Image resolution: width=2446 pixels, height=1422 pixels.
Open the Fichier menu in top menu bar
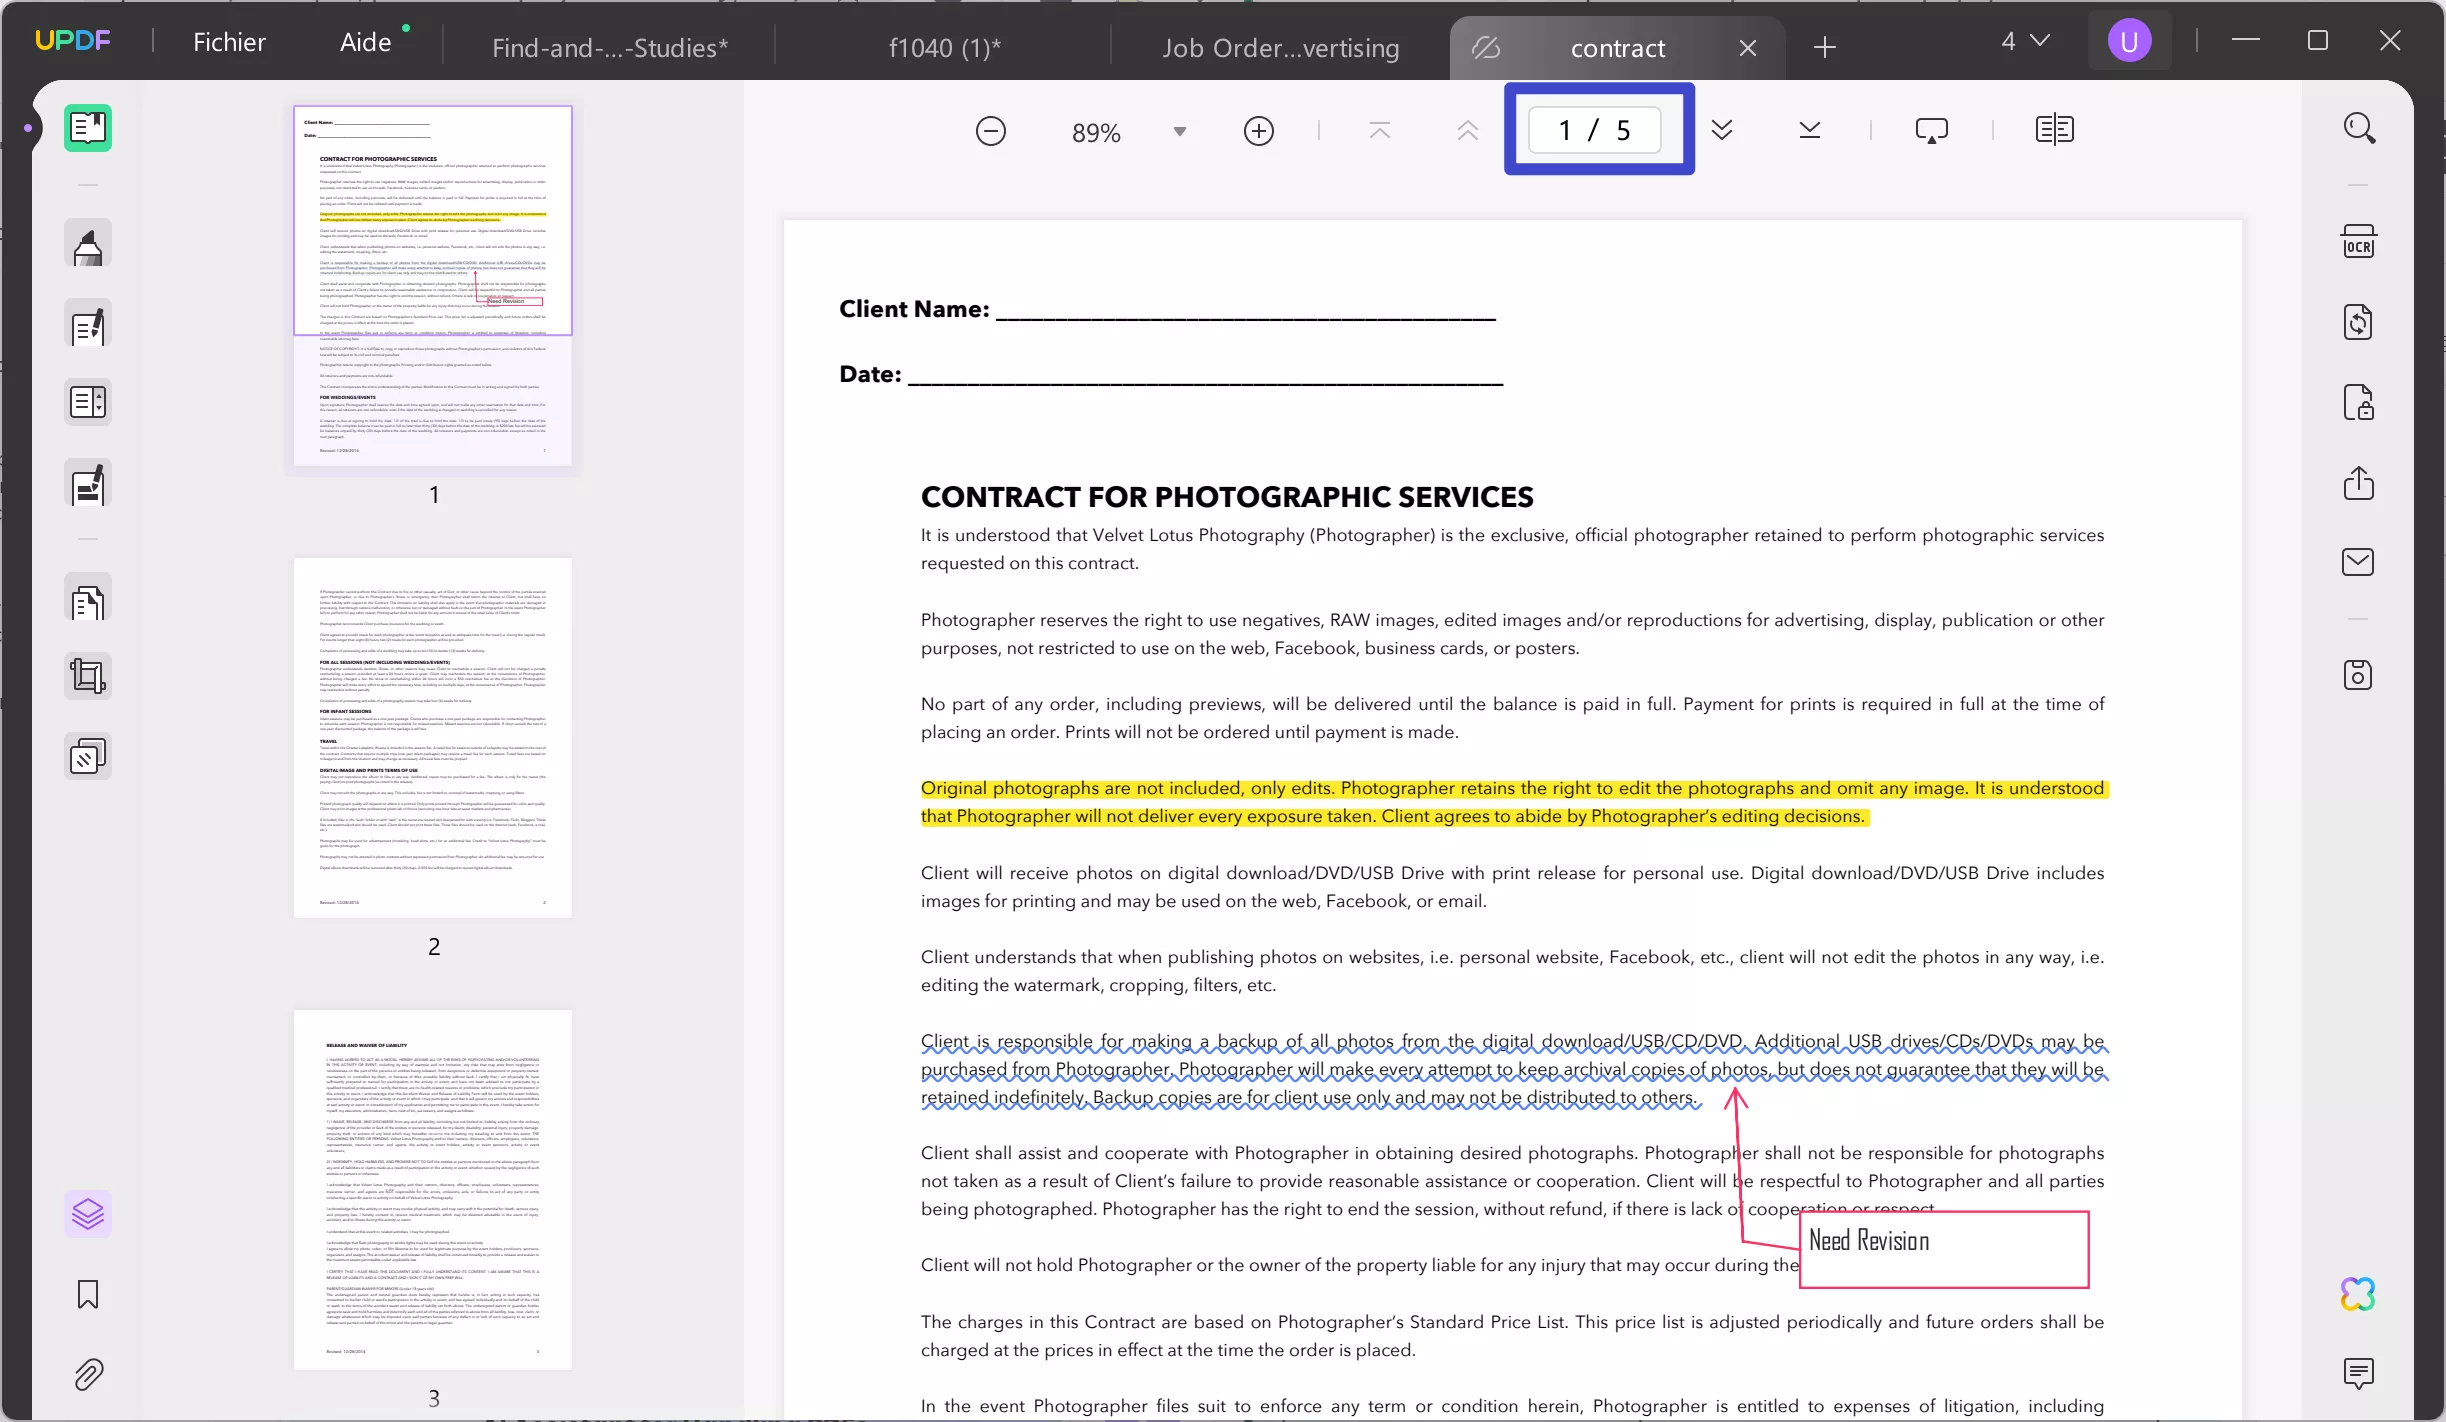click(x=229, y=41)
